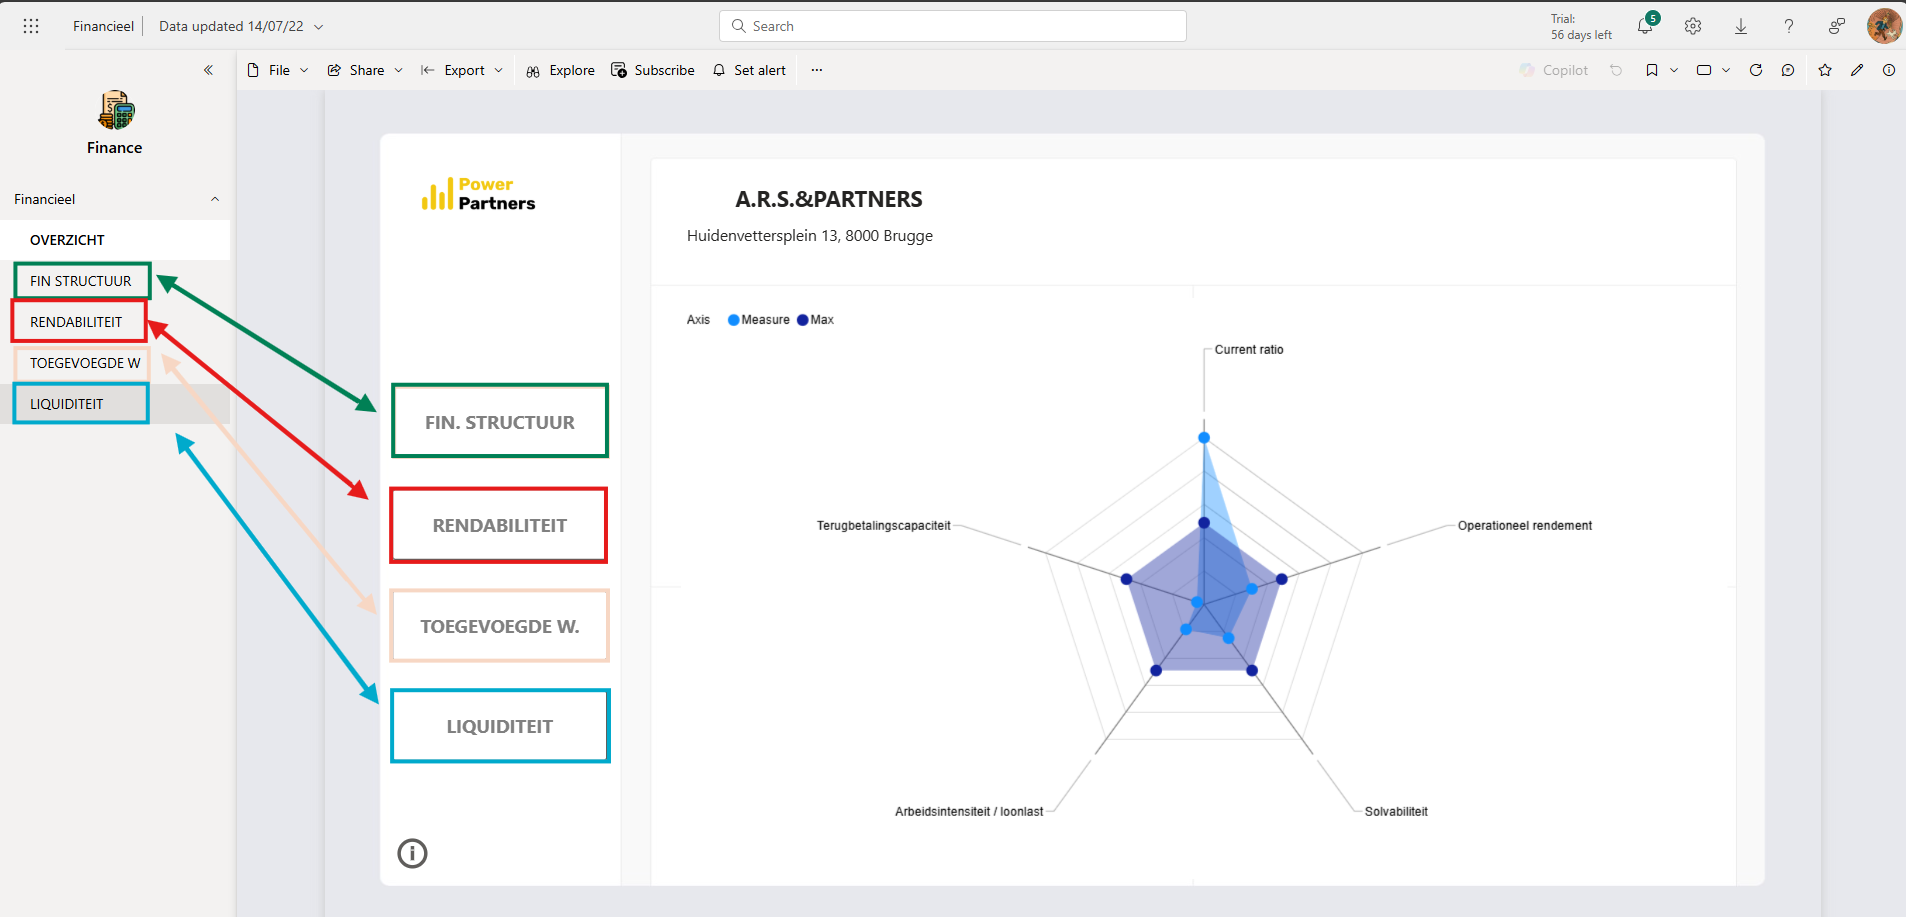Open report comments

click(1789, 70)
